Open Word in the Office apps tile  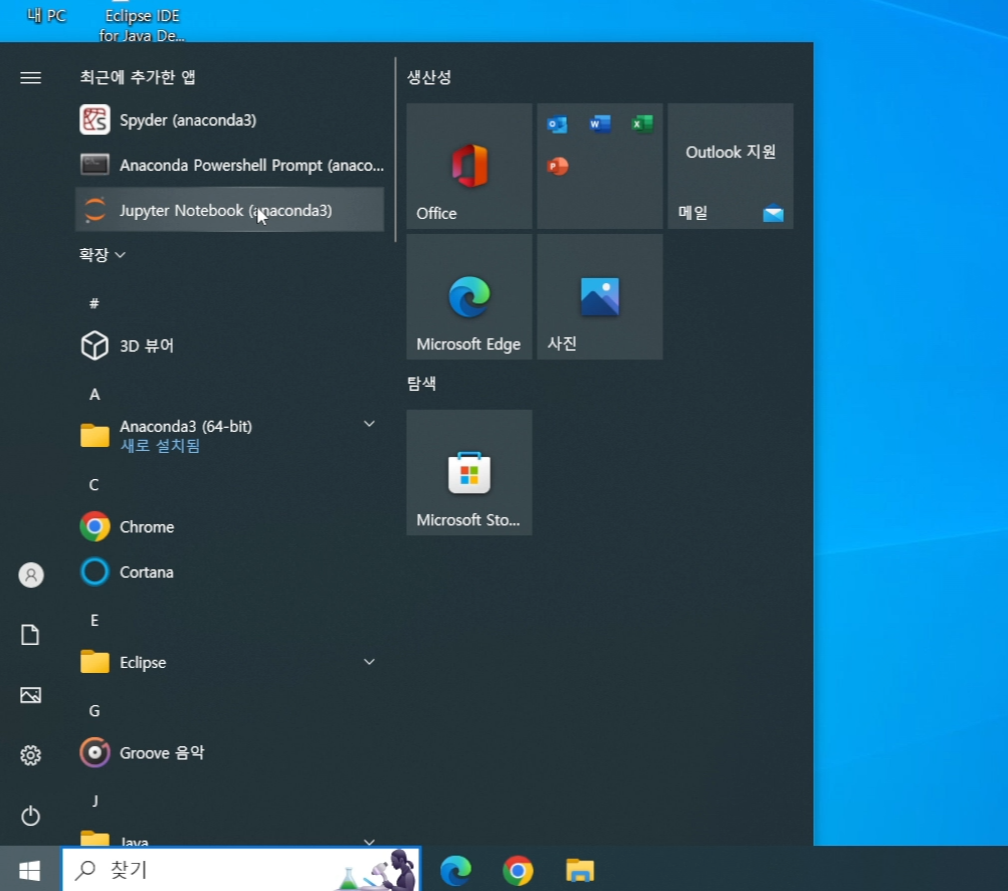pos(600,123)
